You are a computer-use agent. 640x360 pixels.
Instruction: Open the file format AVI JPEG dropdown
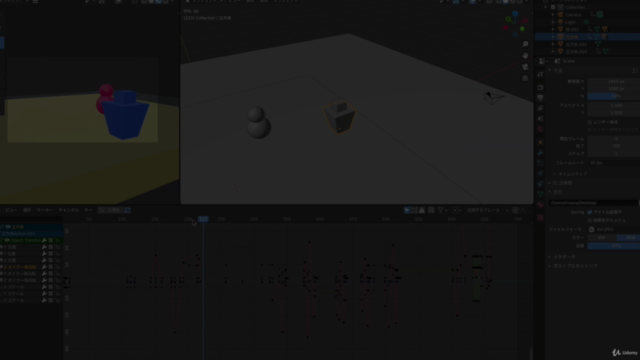tap(613, 230)
